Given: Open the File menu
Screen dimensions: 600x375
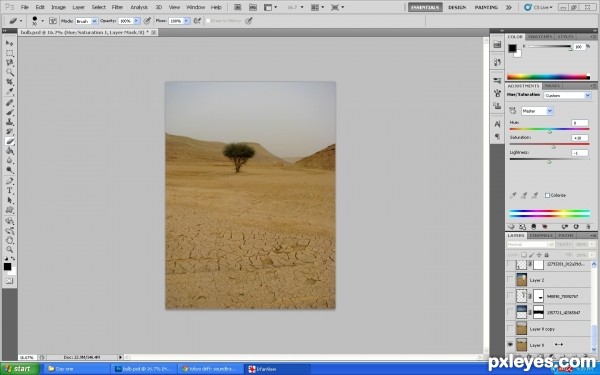Looking at the screenshot, I should pos(24,7).
